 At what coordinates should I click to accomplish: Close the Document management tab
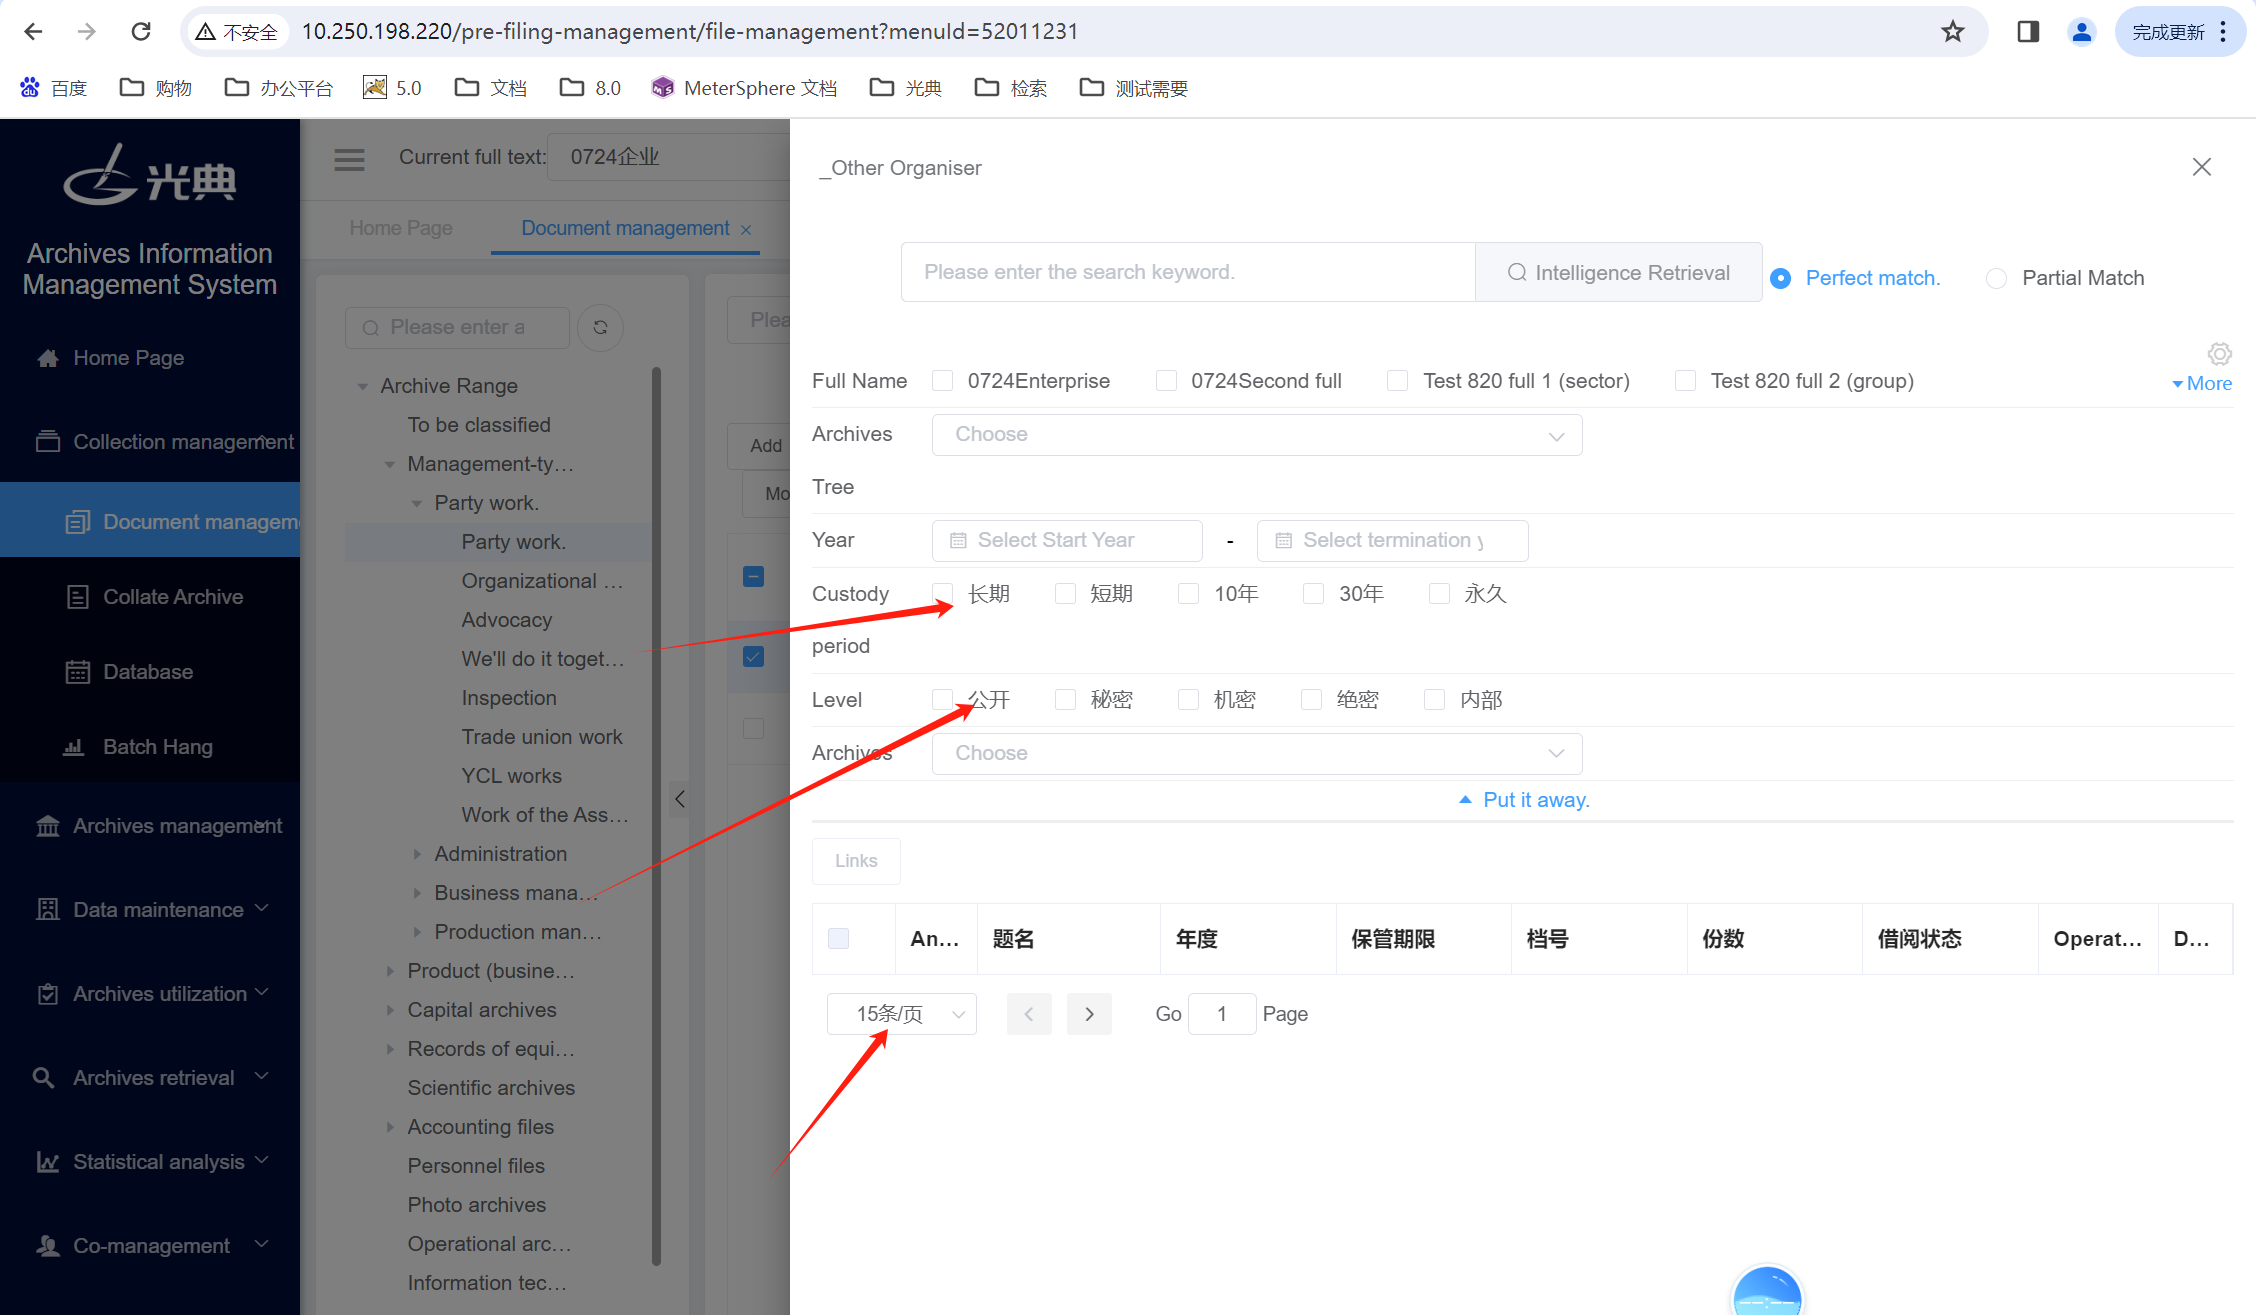point(745,230)
